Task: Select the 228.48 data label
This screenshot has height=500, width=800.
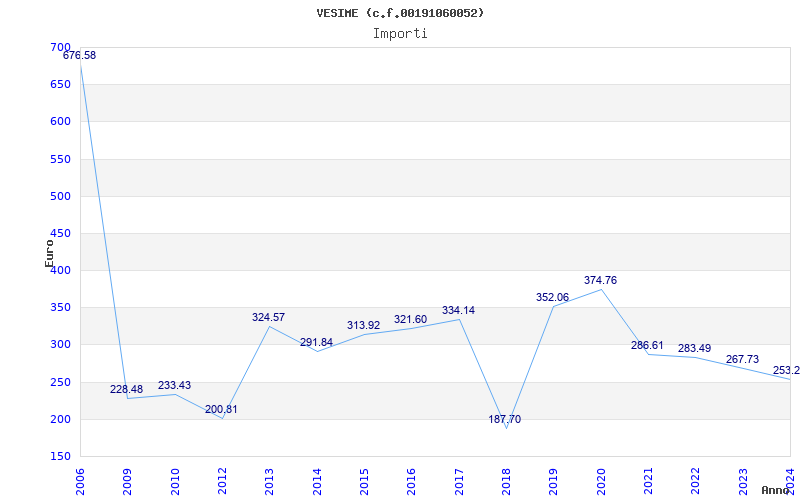Action: click(x=127, y=389)
